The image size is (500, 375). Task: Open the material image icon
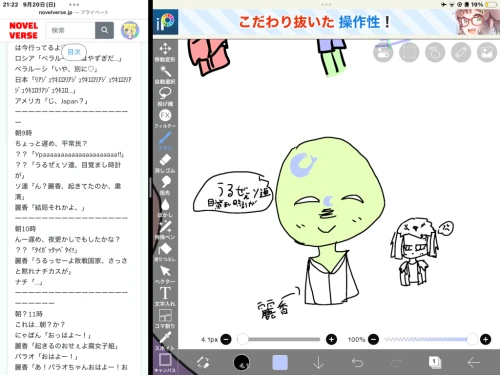(487, 52)
